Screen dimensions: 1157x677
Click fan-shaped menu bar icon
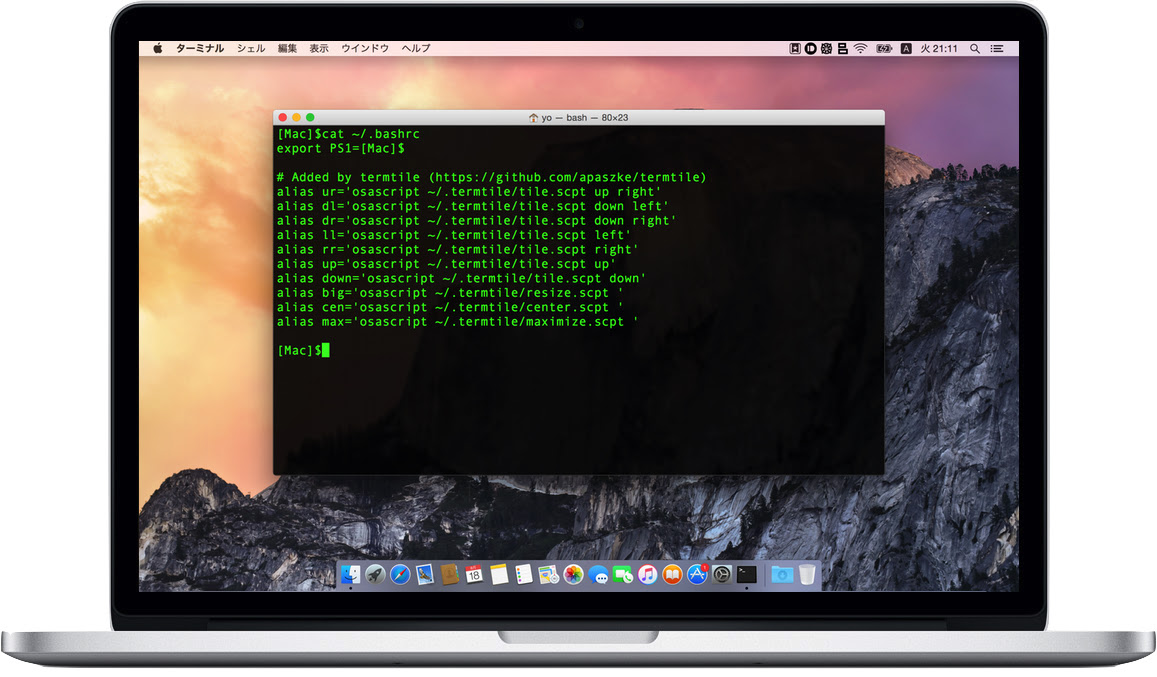click(826, 48)
